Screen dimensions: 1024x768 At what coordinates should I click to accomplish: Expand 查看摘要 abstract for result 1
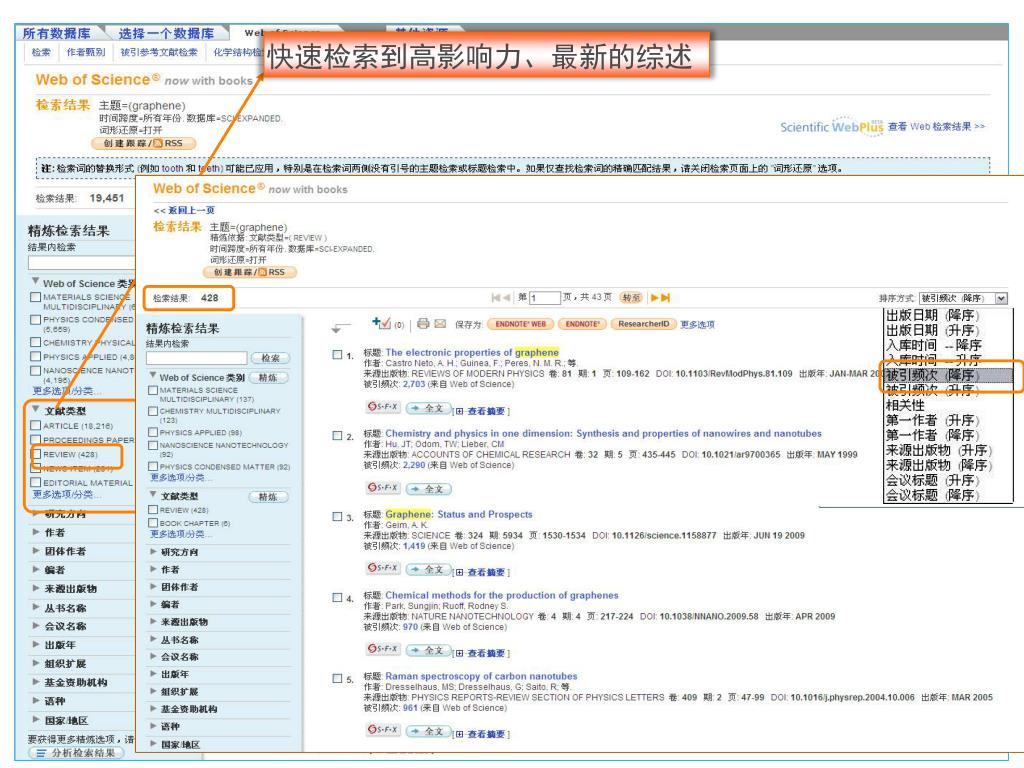481,411
